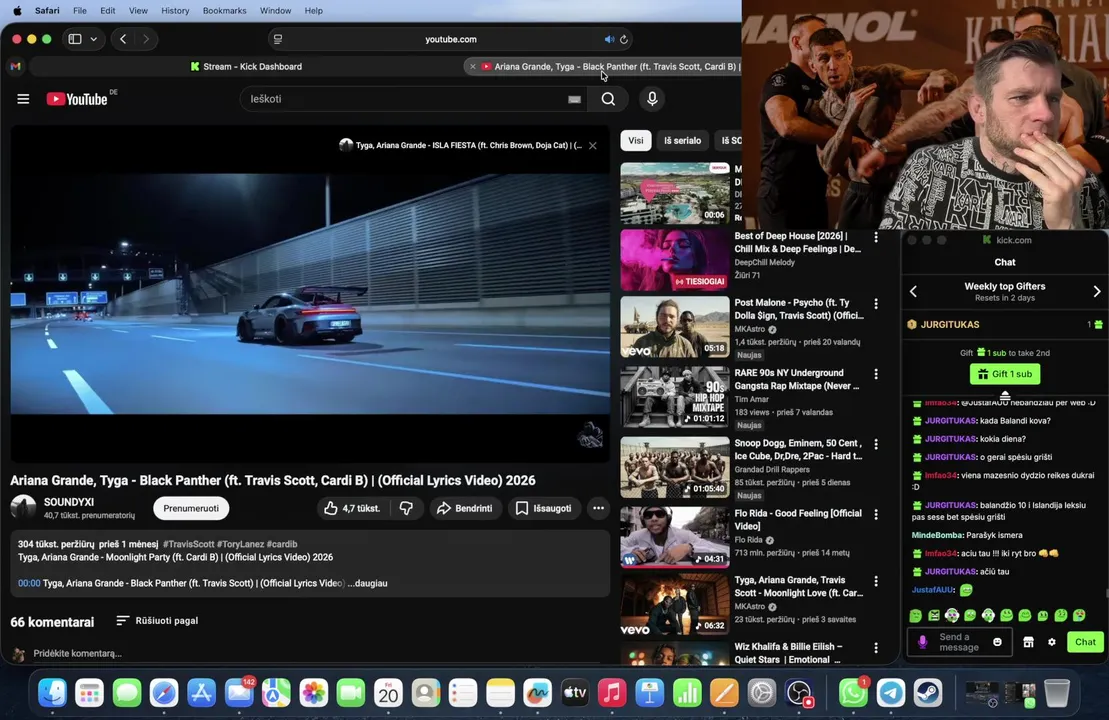Click the YouTube search magnifier button
The height and width of the screenshot is (720, 1109).
pos(608,99)
